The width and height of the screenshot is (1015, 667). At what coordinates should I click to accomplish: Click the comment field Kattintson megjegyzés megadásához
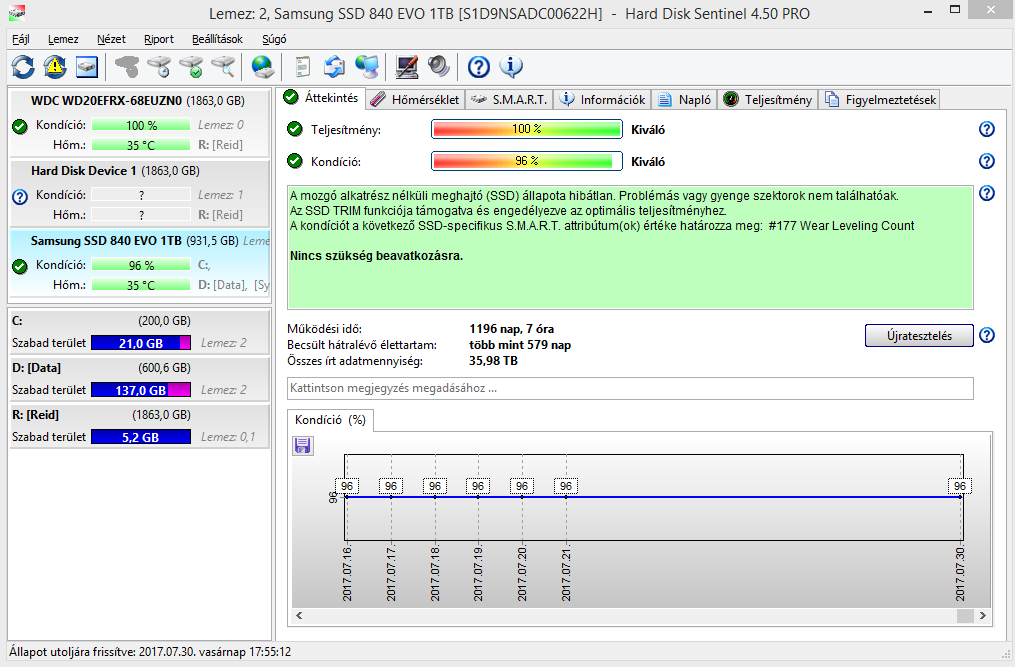[x=630, y=389]
